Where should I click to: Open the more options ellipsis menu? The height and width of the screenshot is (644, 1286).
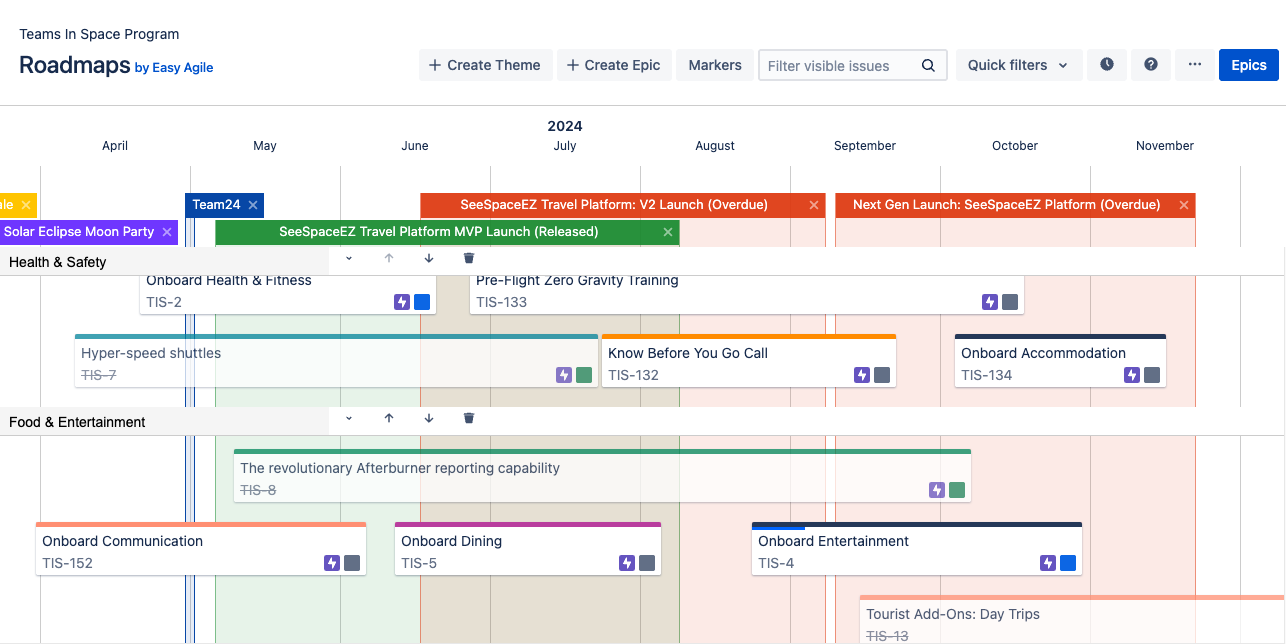(1195, 65)
